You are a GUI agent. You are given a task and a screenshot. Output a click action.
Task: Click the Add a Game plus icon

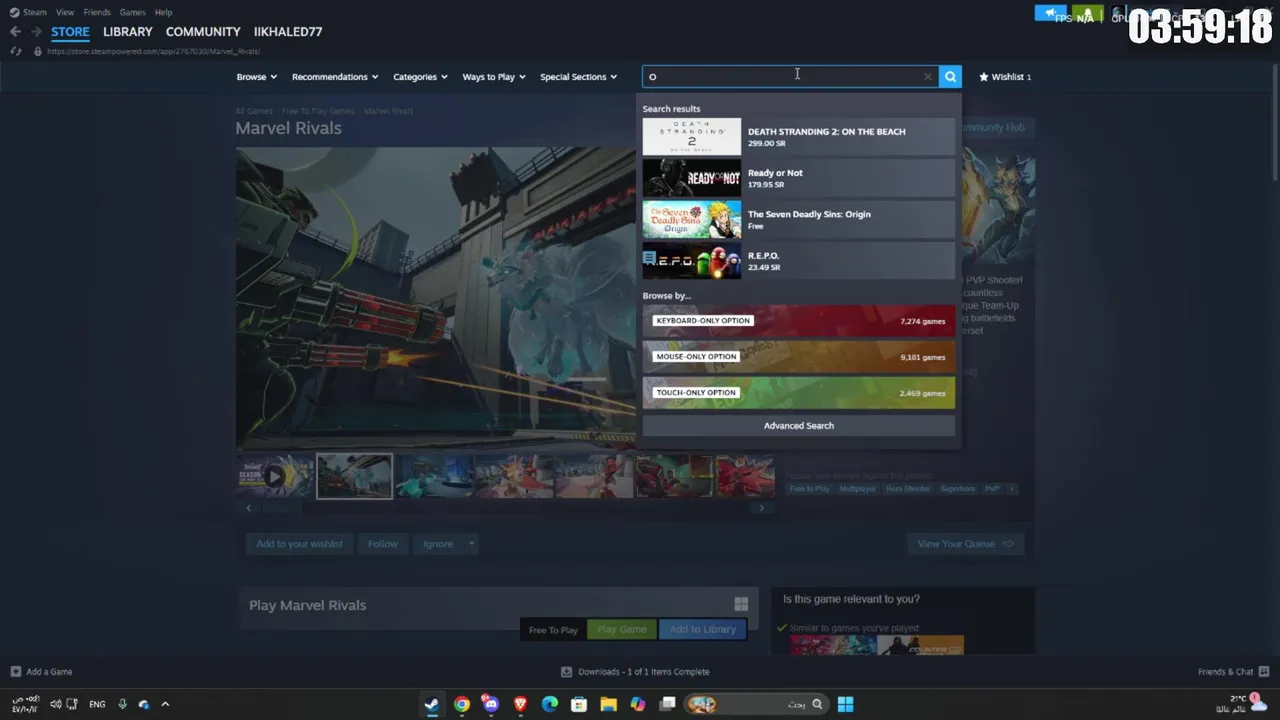(15, 672)
